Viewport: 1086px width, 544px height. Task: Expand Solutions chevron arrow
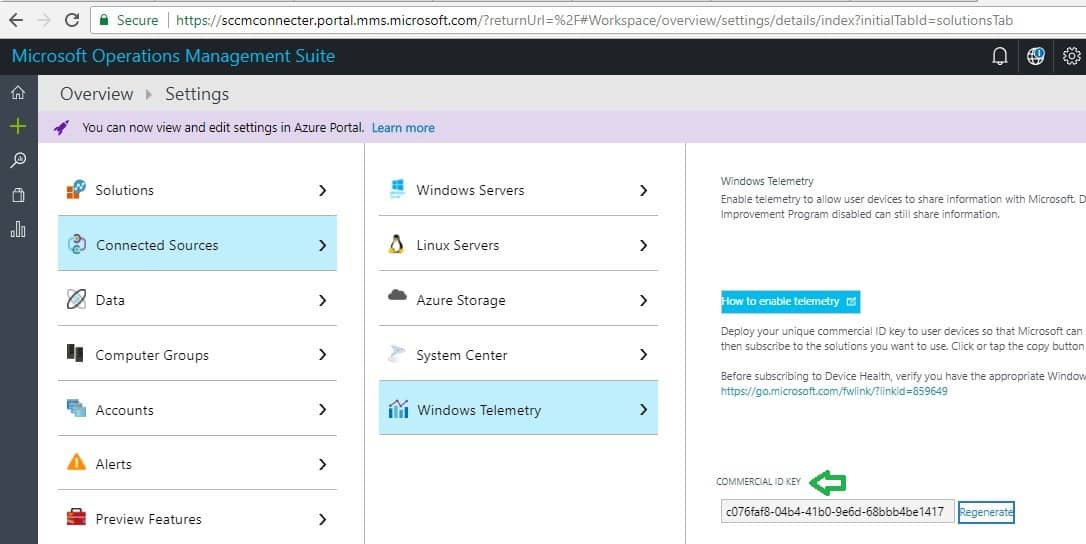[322, 190]
